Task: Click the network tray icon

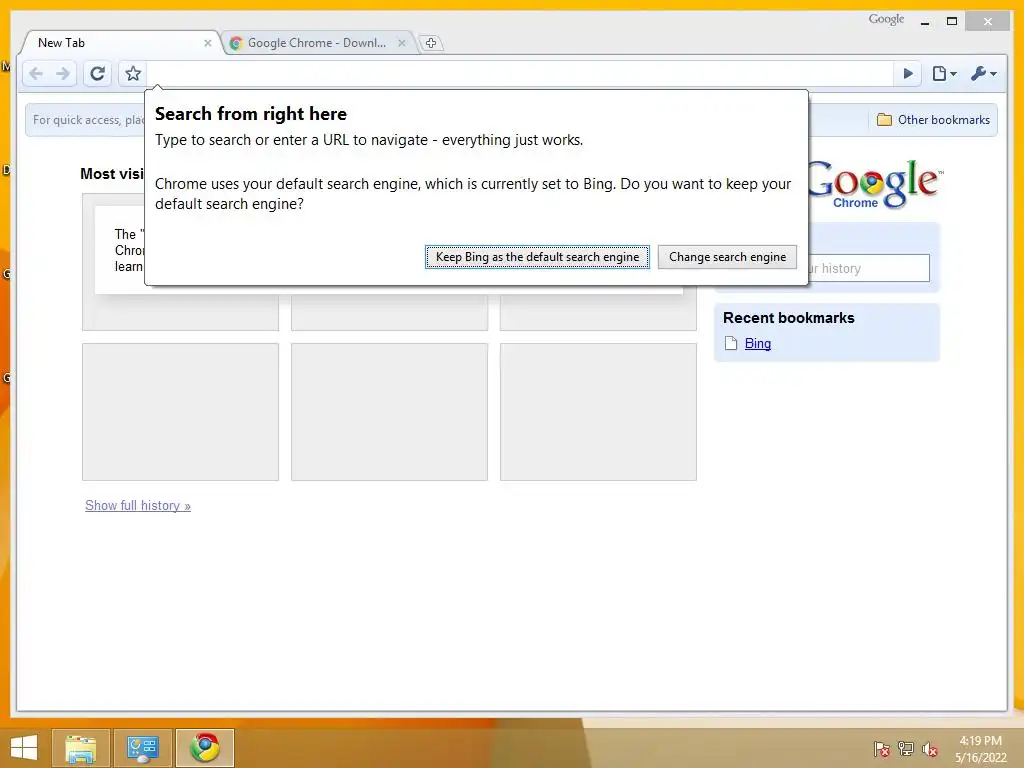Action: [x=906, y=749]
